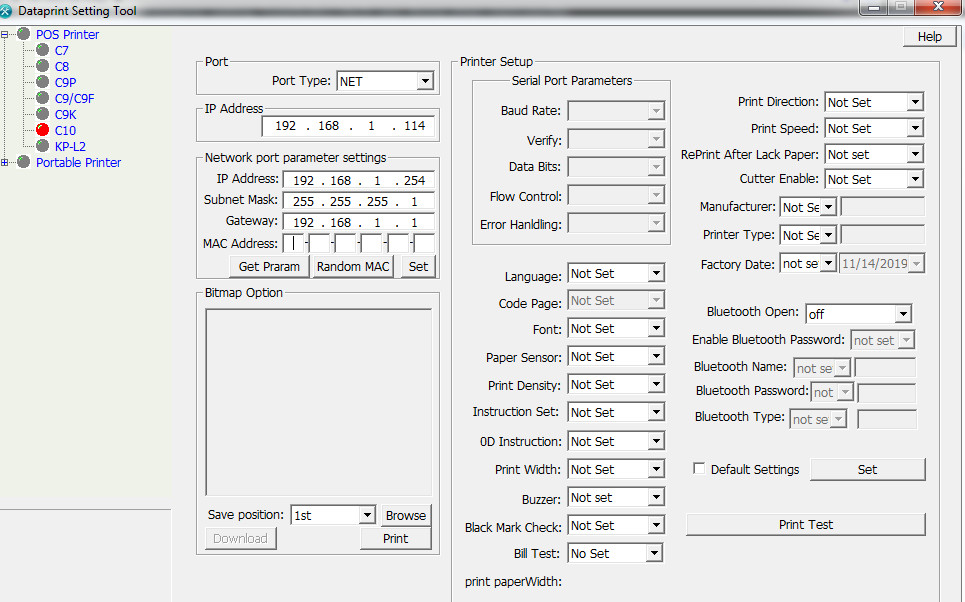Select C8 printer model in tree

pos(62,66)
